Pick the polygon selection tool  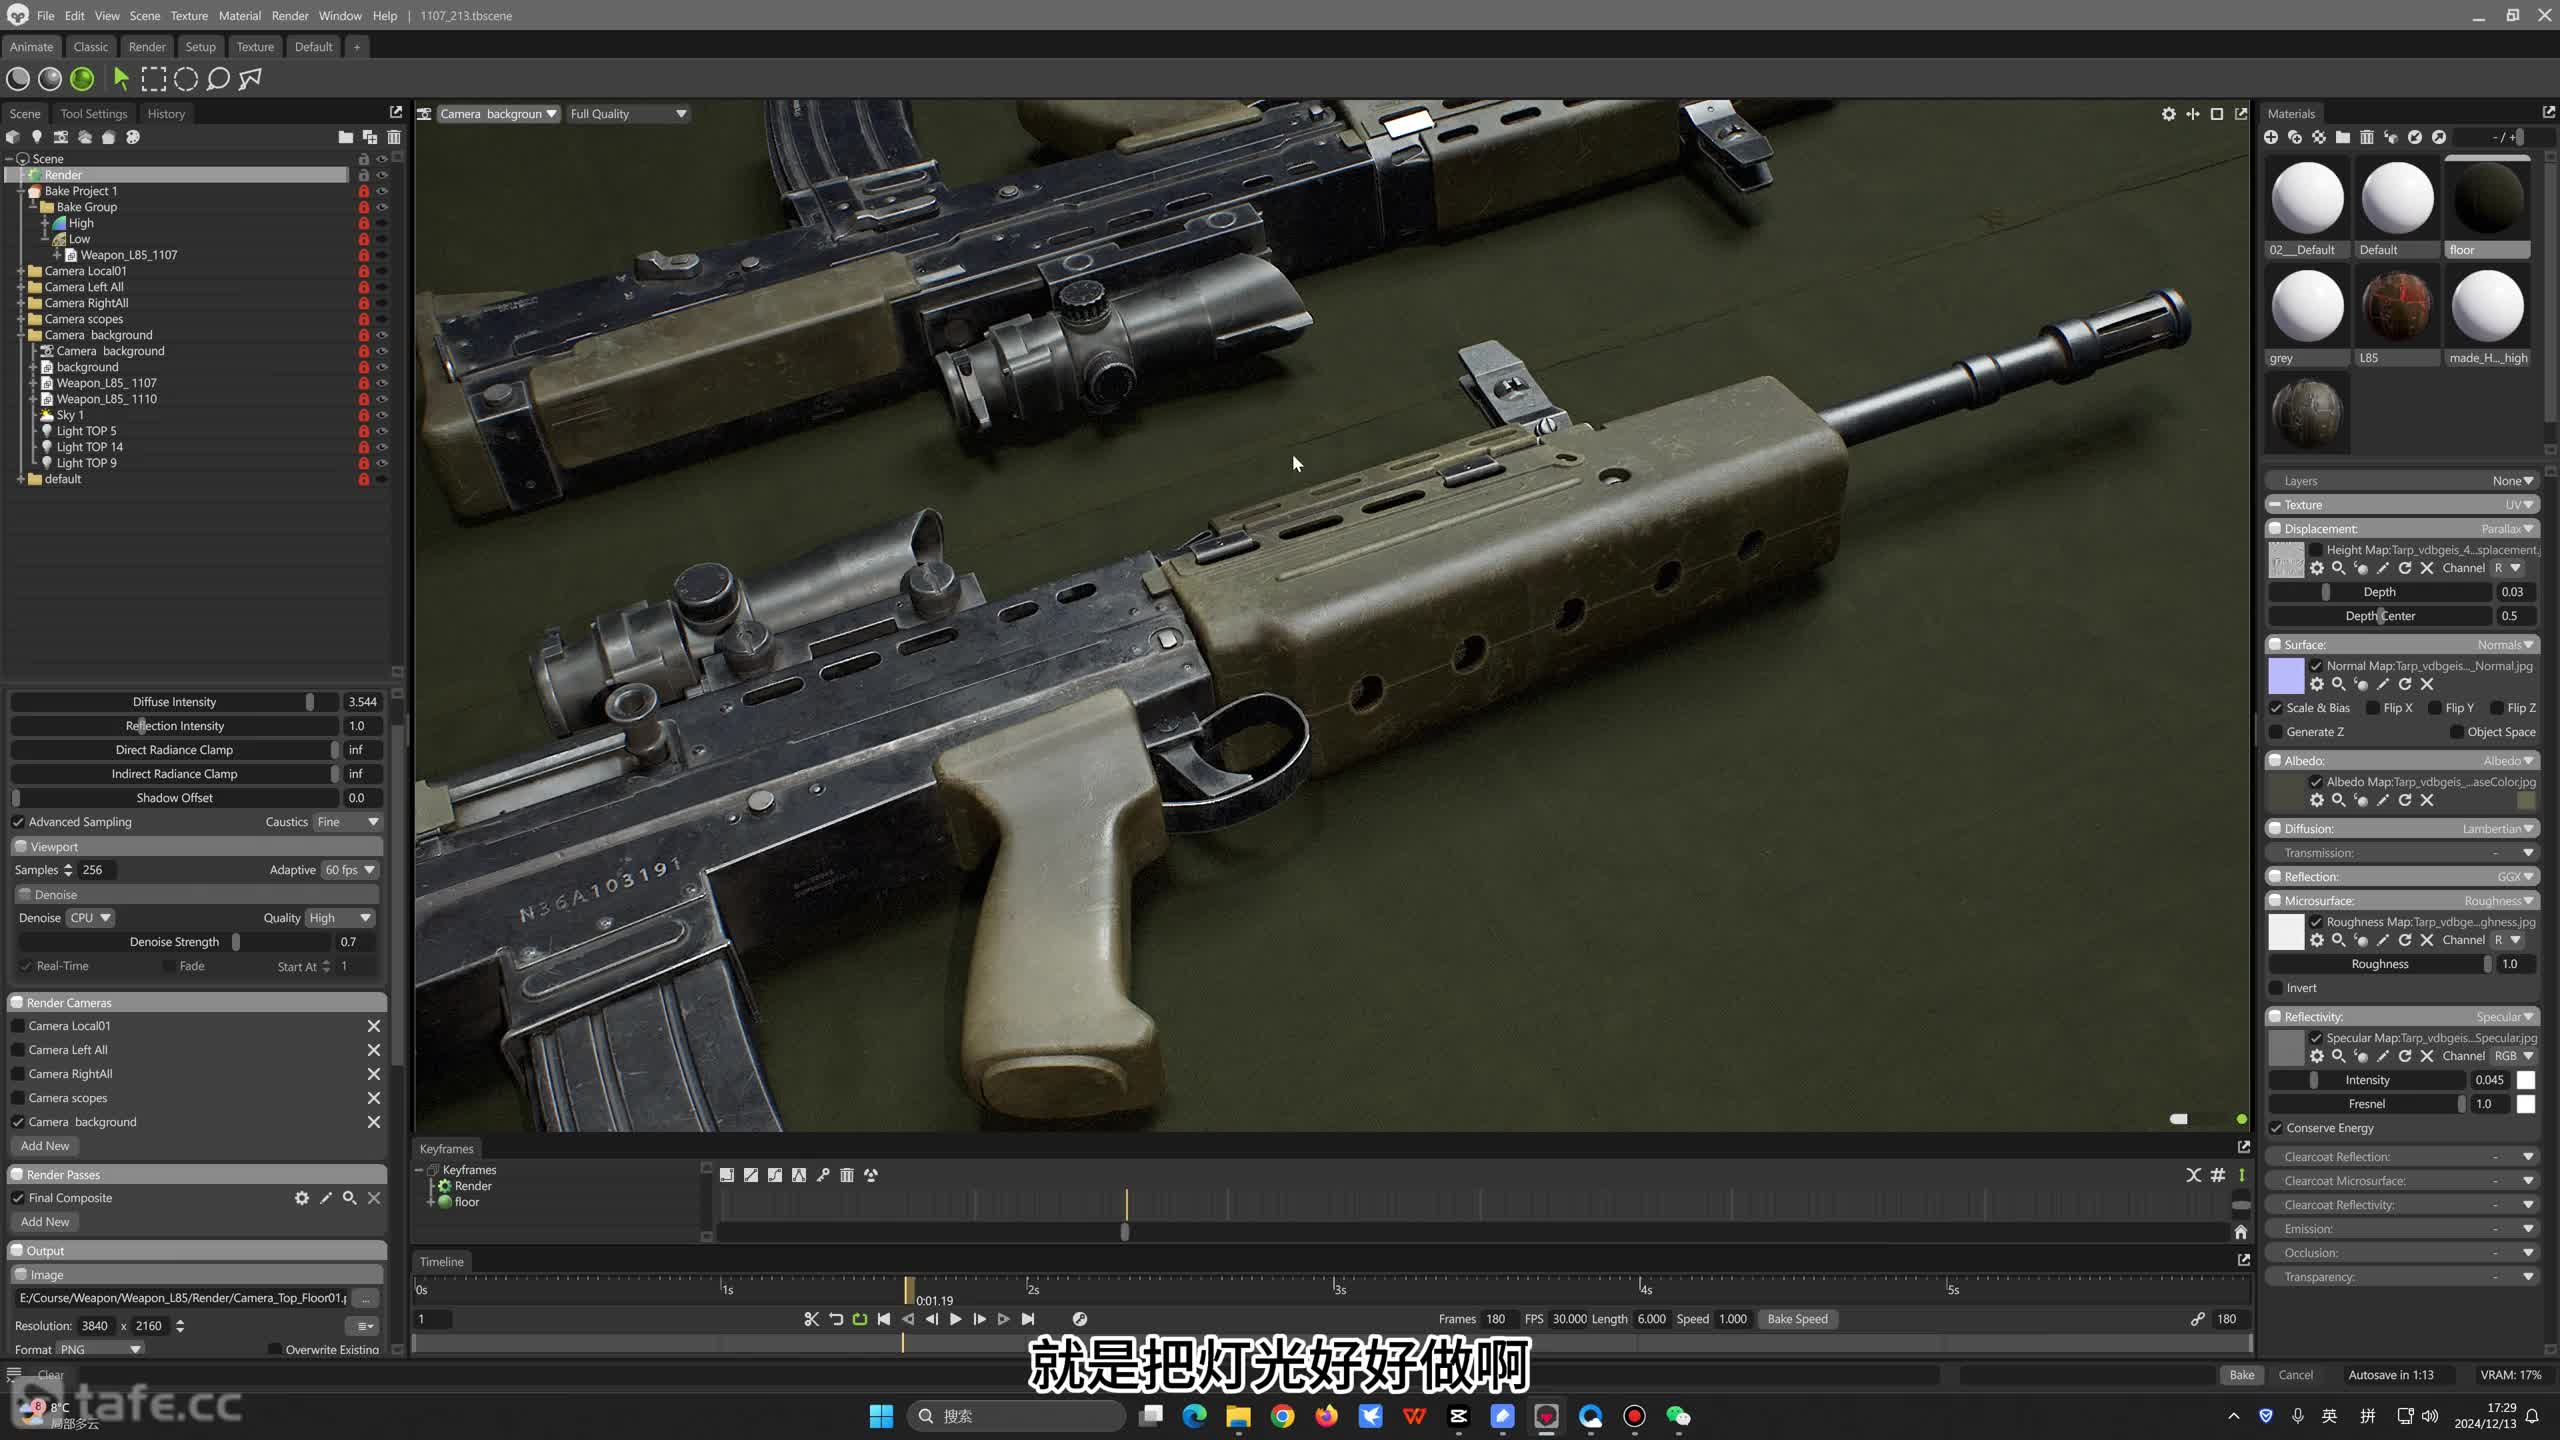coord(250,79)
